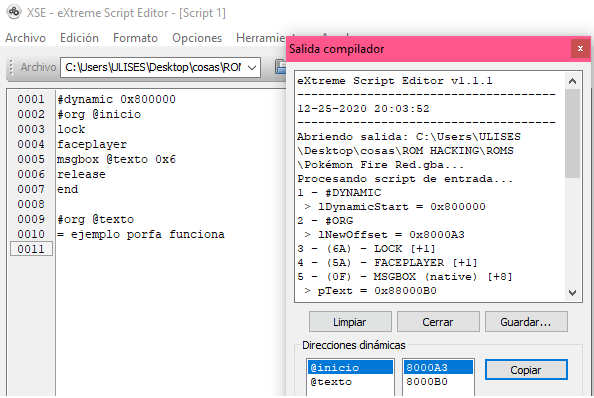
Task: Click 'lDynamicStart = 0x800000' in output
Action: click(402, 206)
